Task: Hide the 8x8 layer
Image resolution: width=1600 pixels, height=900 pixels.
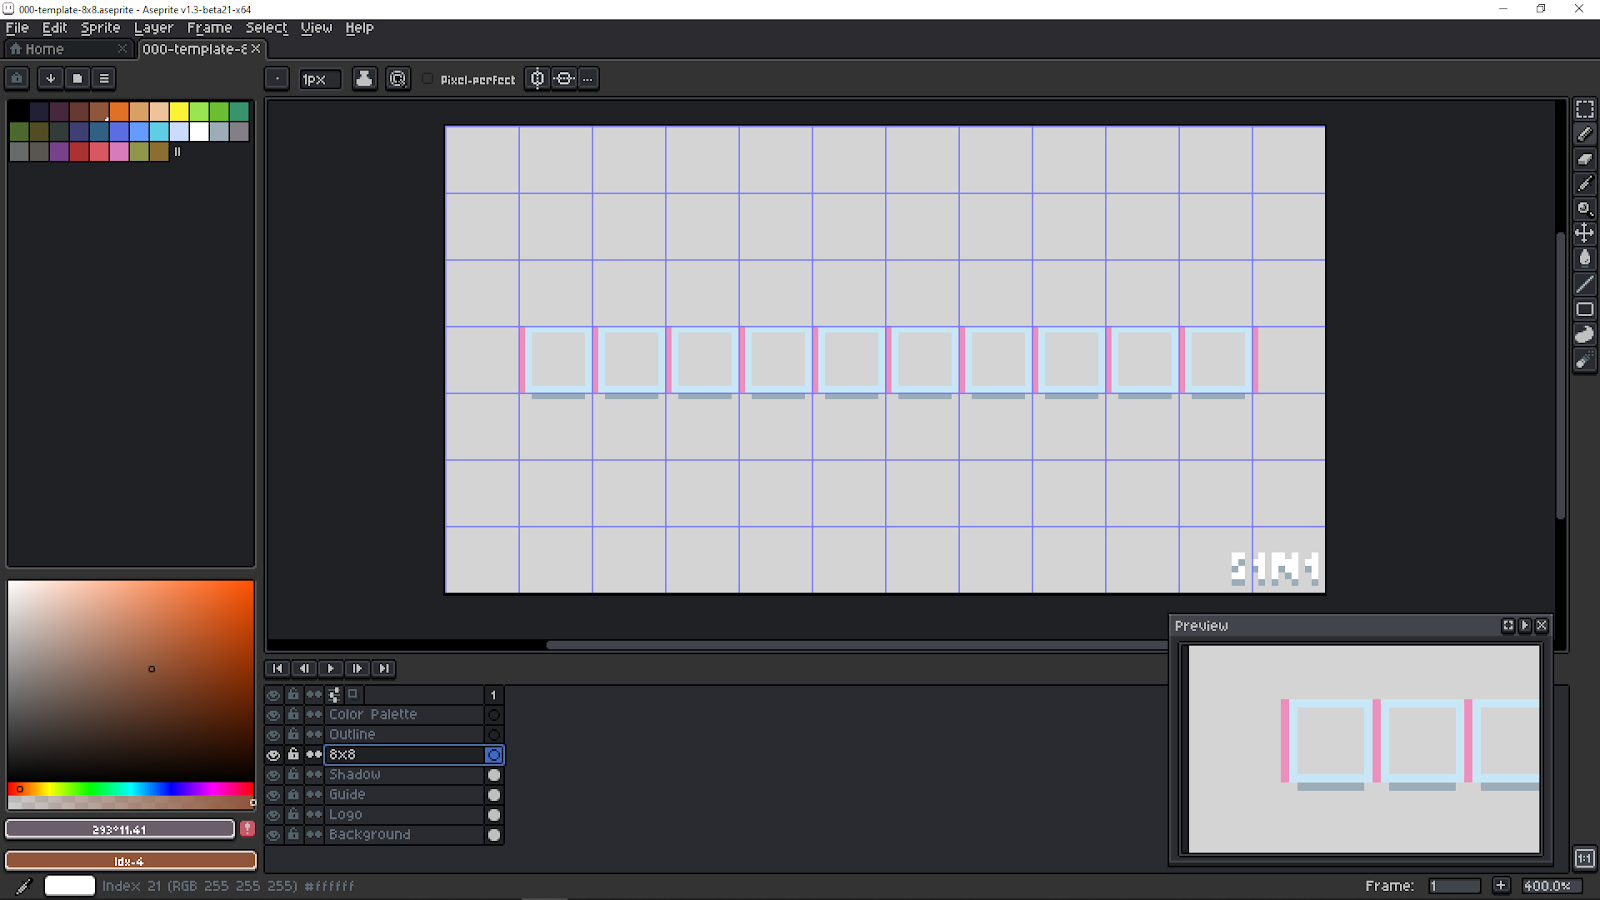Action: (x=273, y=755)
